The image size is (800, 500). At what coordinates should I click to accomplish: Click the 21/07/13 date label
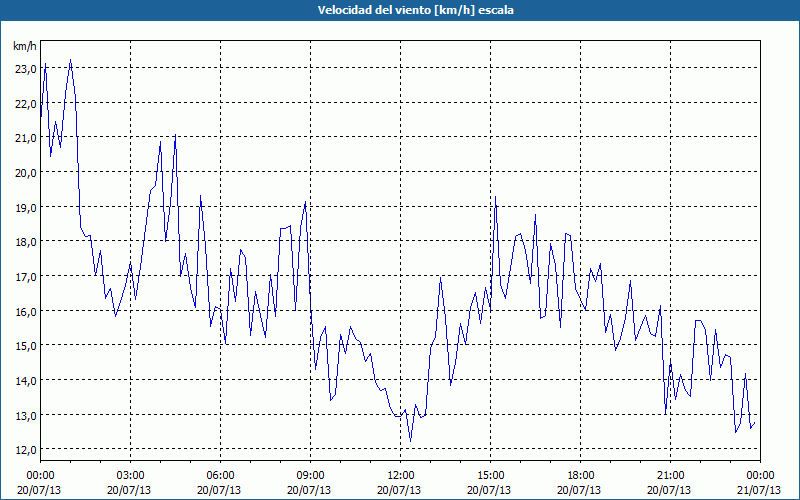pyautogui.click(x=759, y=490)
